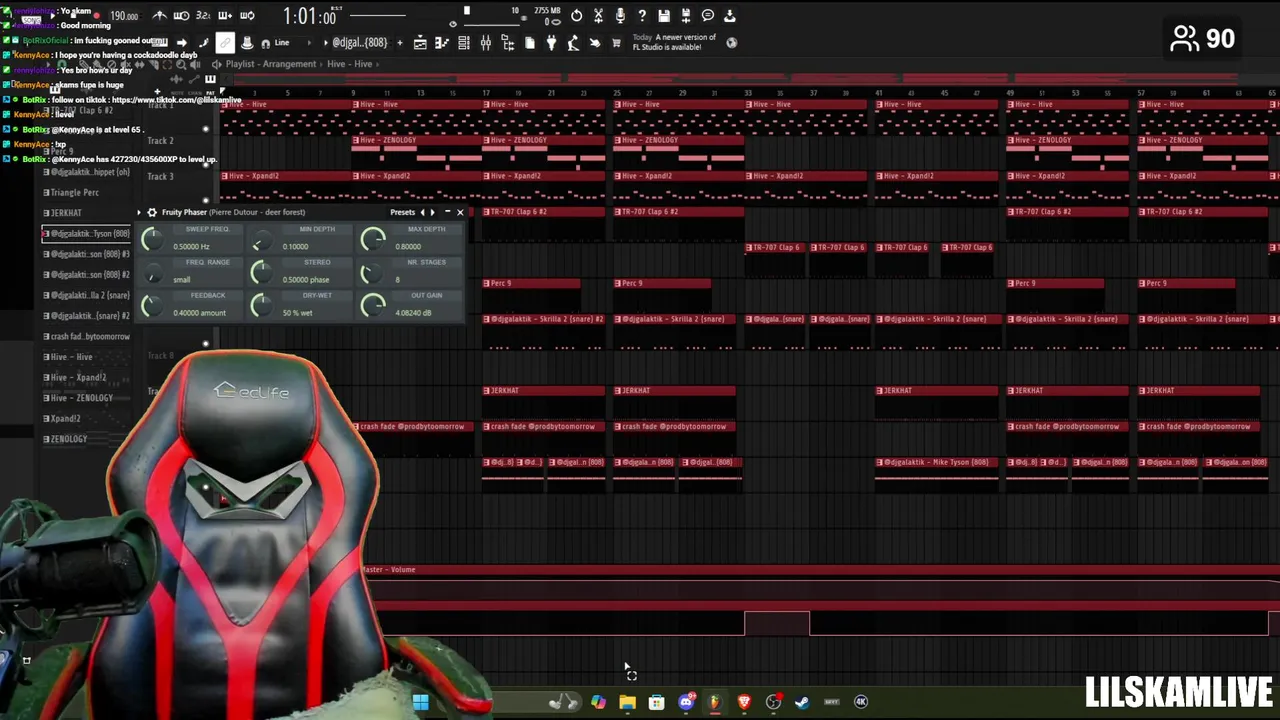Open Discord from the taskbar
Screen dimensions: 1280x720
click(686, 702)
